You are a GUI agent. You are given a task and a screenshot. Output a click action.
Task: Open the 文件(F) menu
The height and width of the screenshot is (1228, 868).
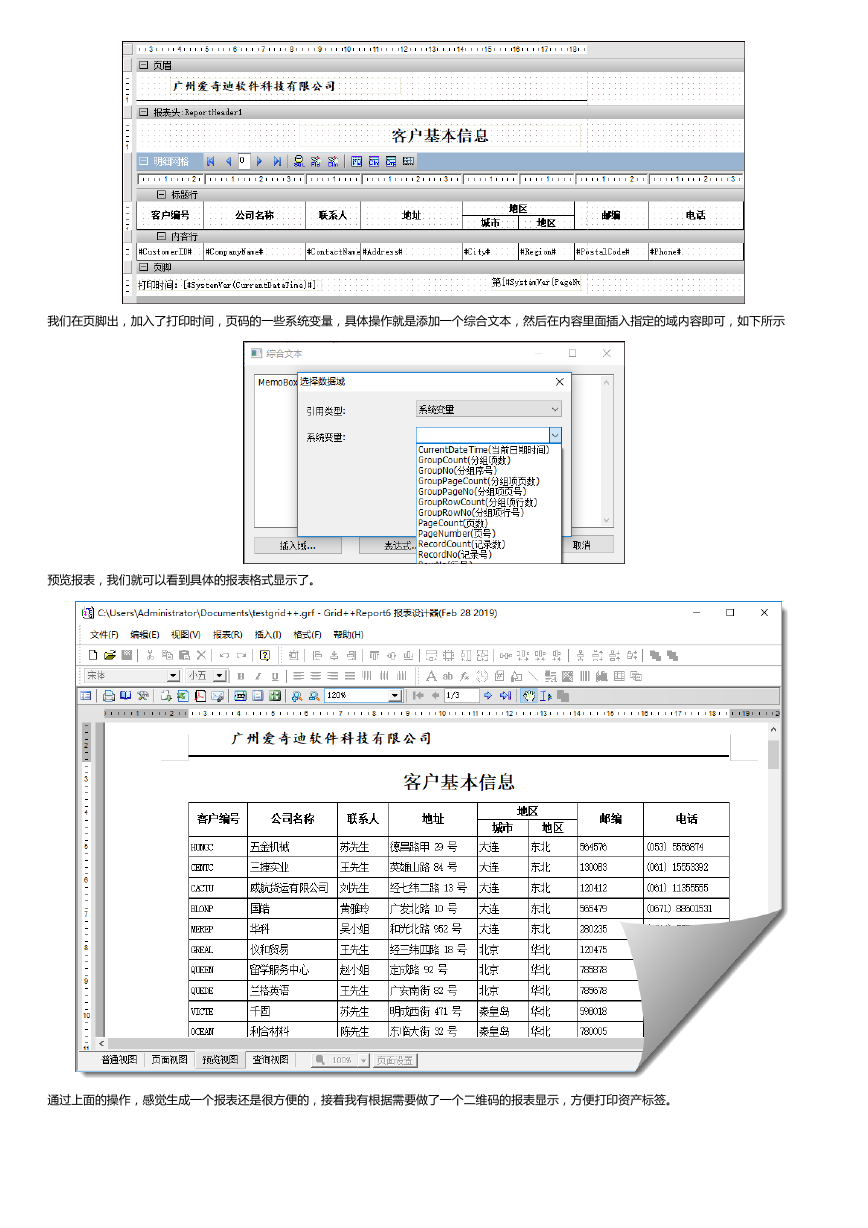coord(104,635)
